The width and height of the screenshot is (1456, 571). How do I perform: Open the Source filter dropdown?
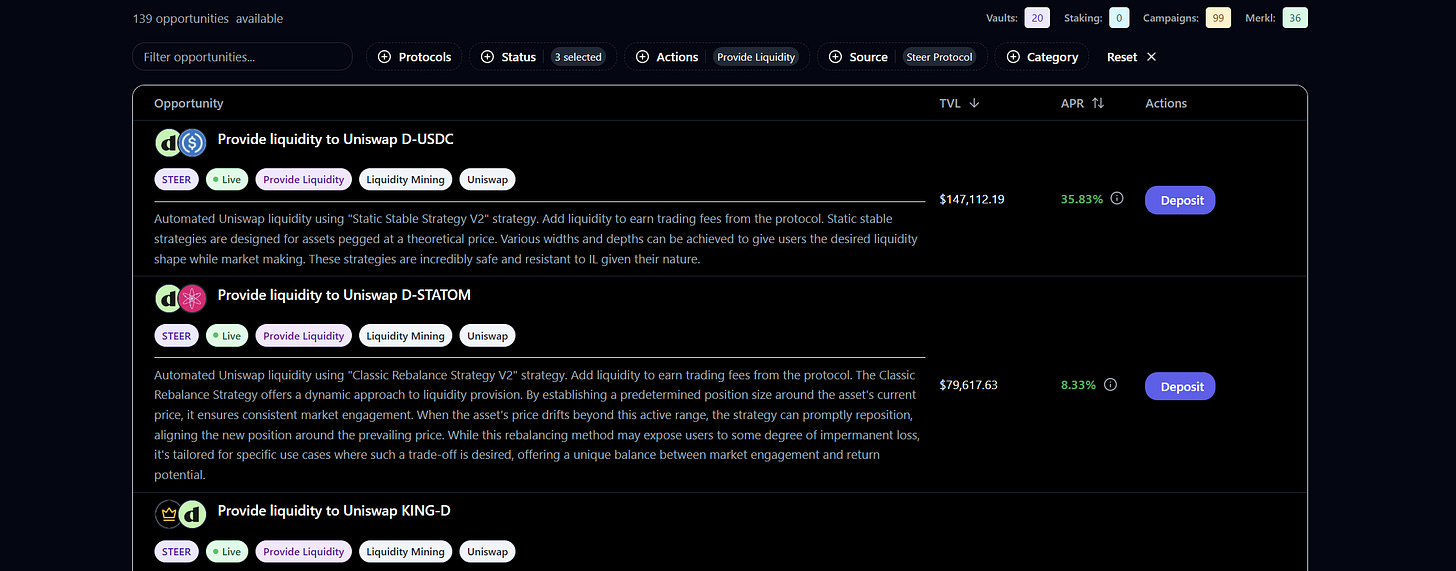pos(903,57)
